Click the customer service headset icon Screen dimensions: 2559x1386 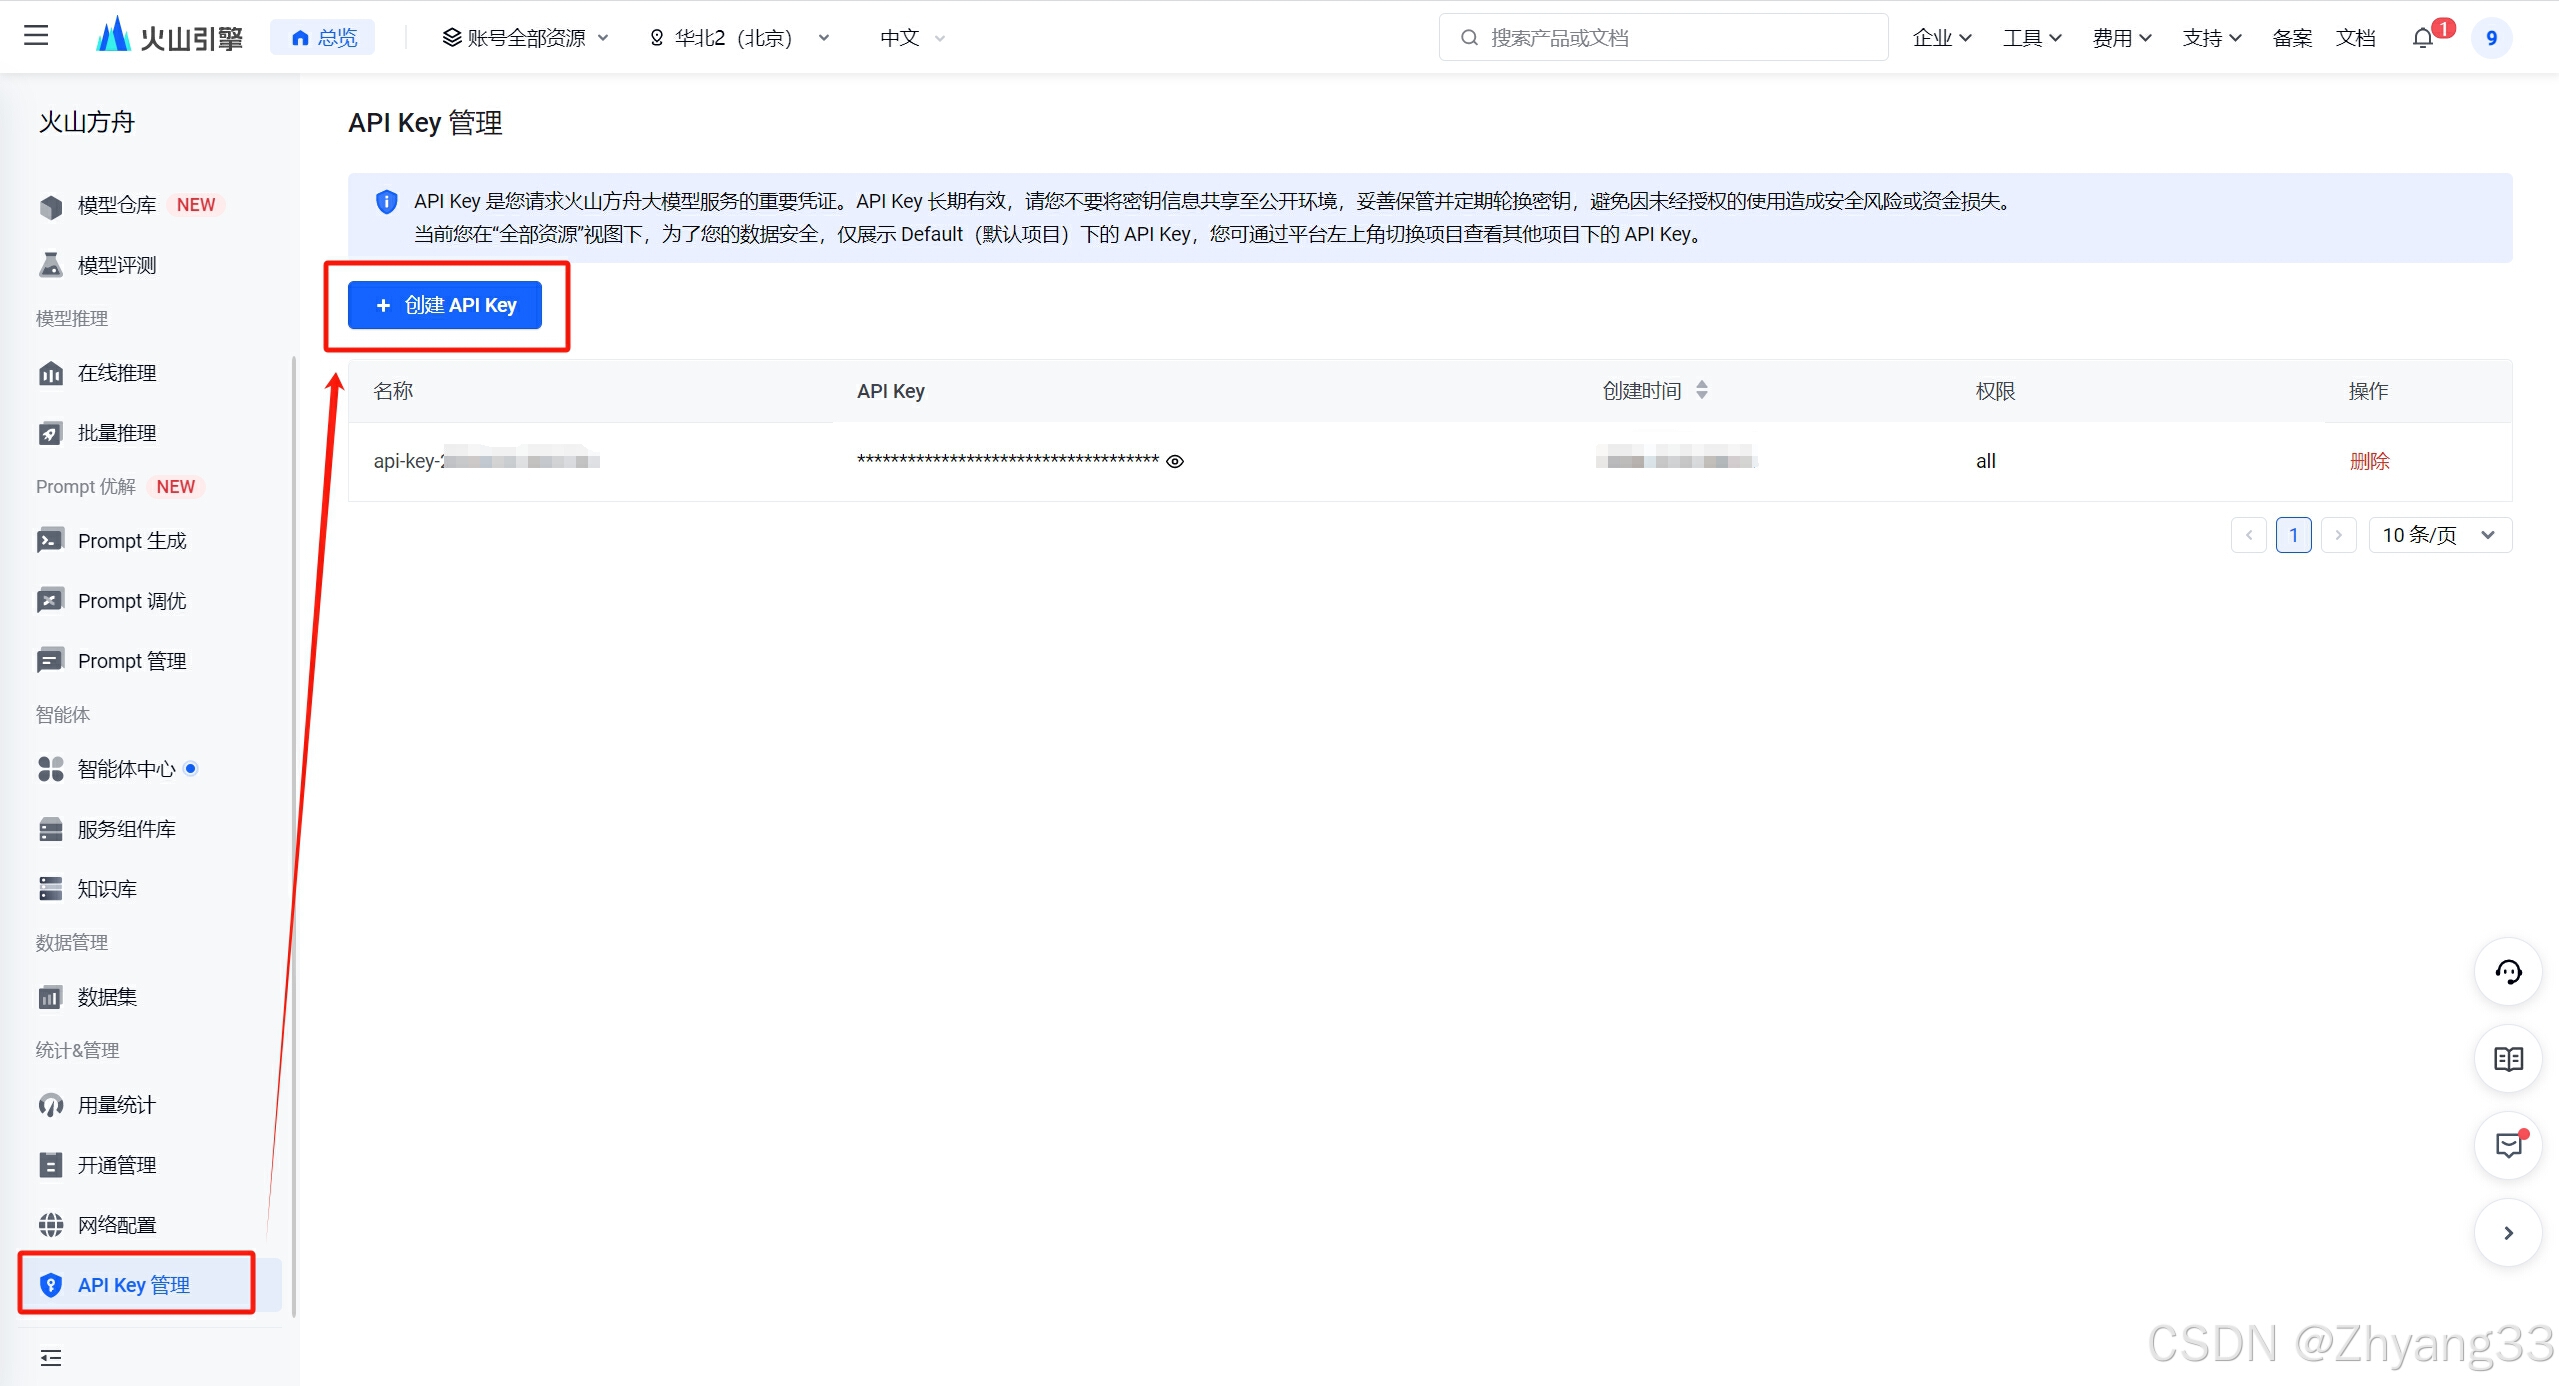[2508, 972]
